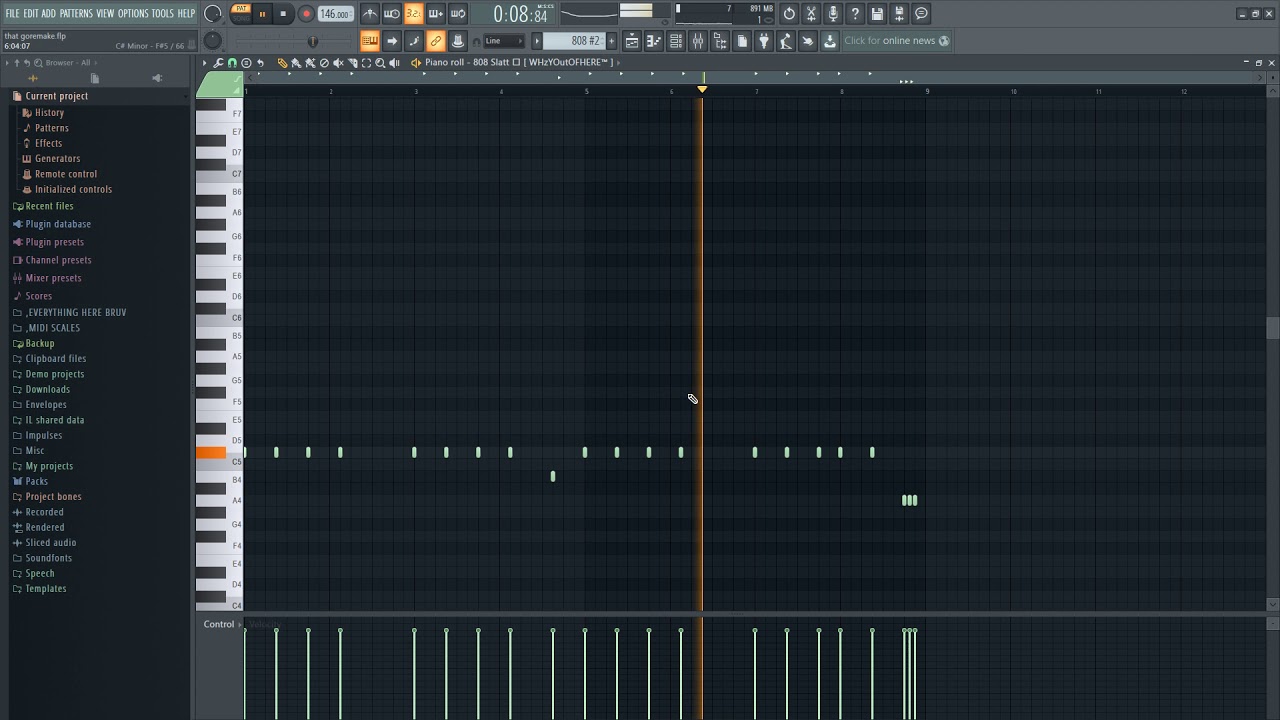1280x720 pixels.
Task: Open the Line snap dropdown
Action: pyautogui.click(x=504, y=41)
